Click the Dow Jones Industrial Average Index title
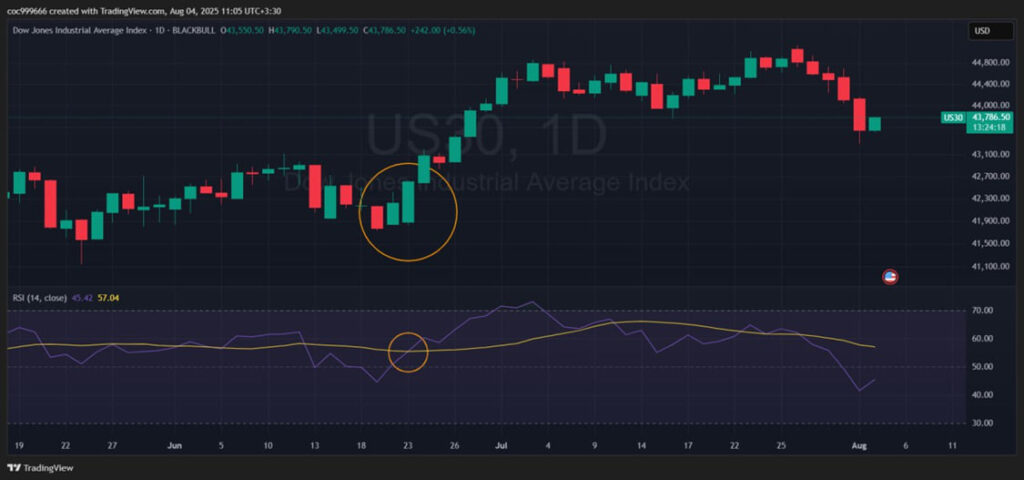This screenshot has height=480, width=1024. [78, 32]
